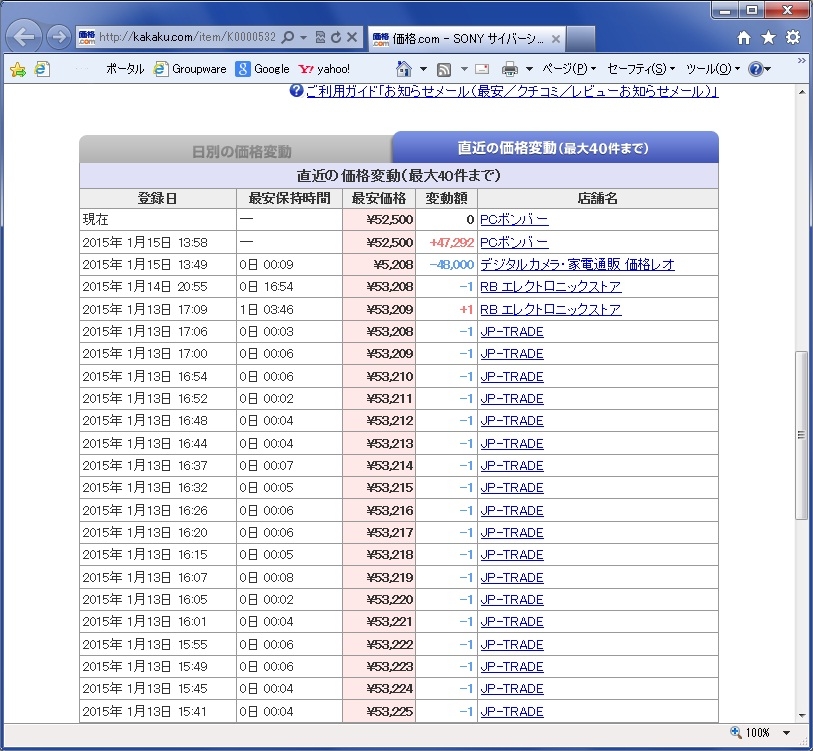Select the 直近の価格変動 tab

point(553,148)
